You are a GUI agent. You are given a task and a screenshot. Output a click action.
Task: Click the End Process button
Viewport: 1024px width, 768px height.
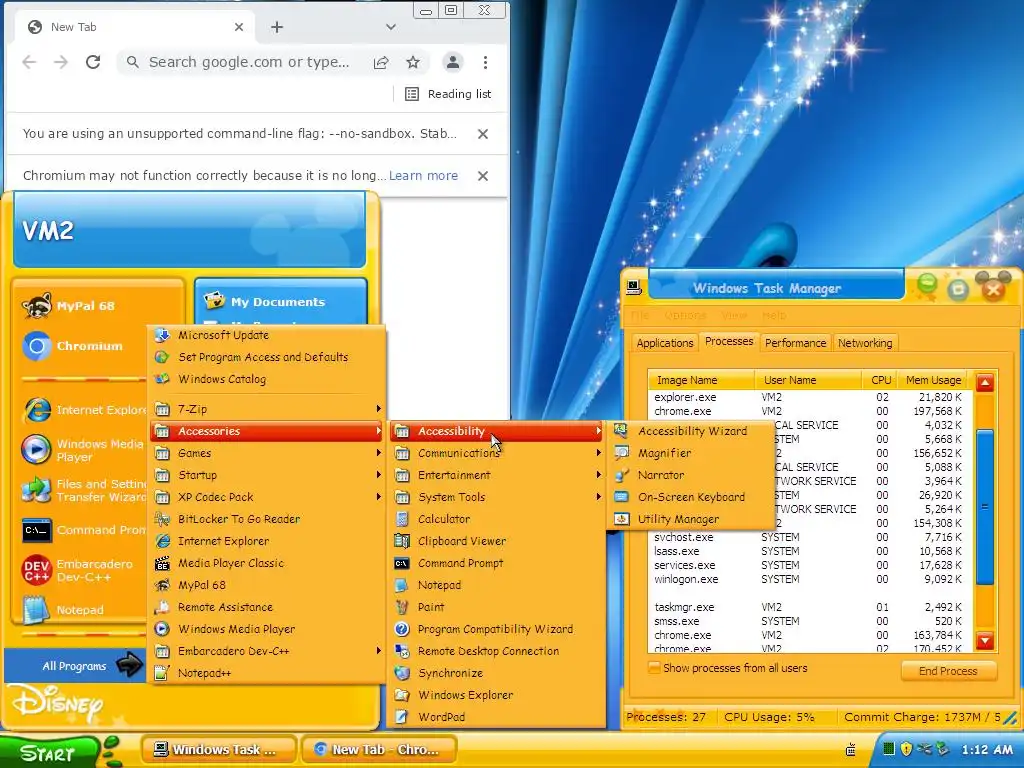click(948, 671)
